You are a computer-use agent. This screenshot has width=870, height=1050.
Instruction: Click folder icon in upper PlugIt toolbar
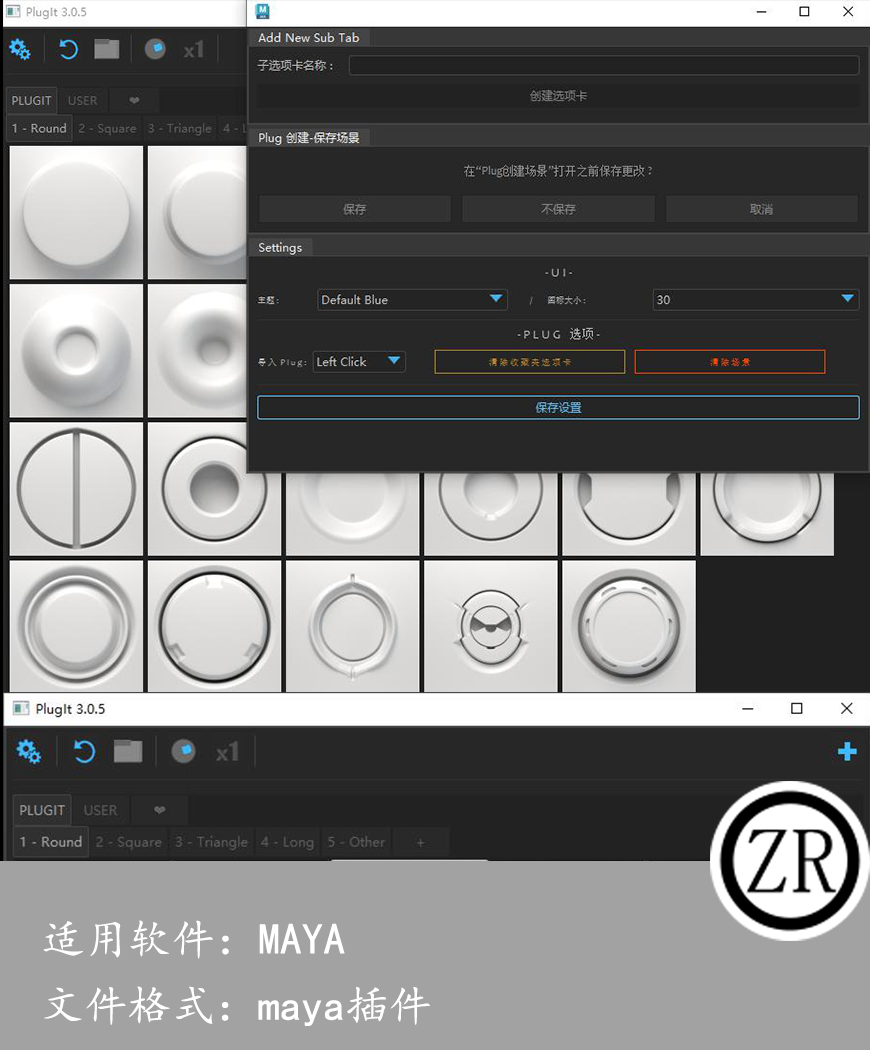pyautogui.click(x=107, y=49)
